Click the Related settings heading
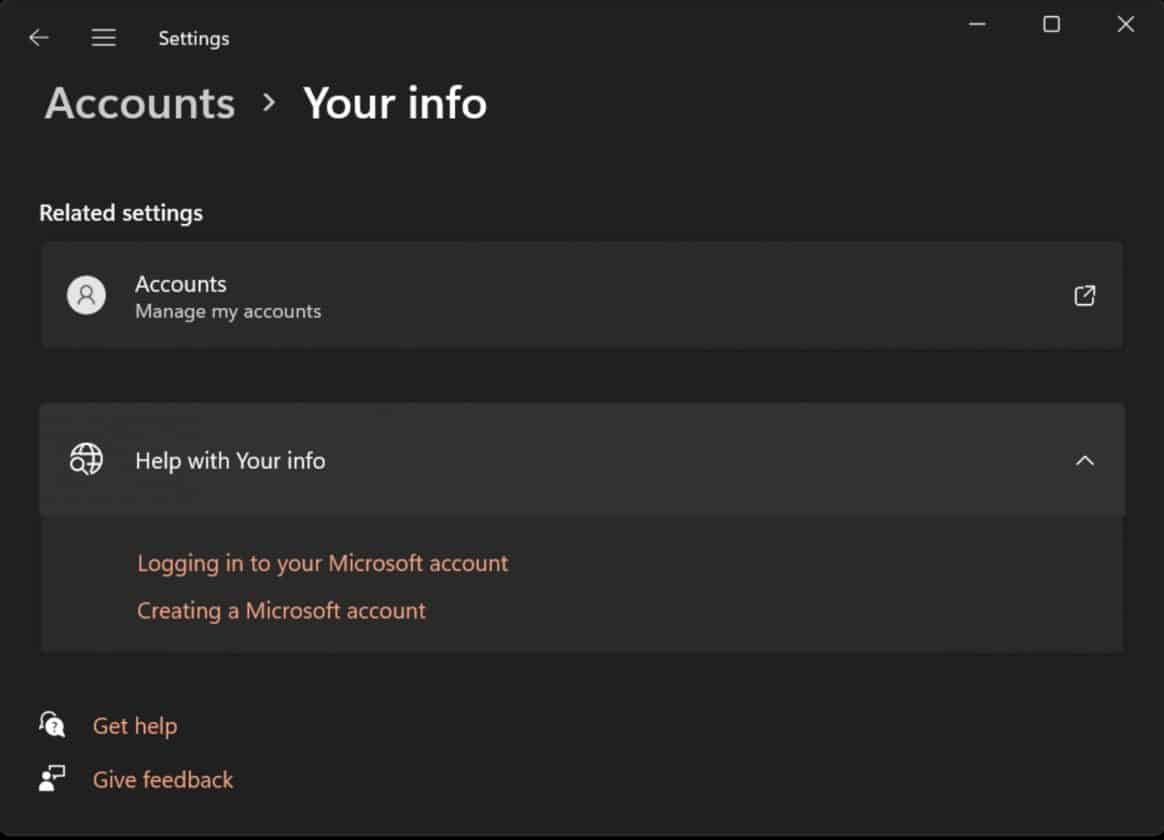Viewport: 1164px width, 840px height. tap(121, 212)
